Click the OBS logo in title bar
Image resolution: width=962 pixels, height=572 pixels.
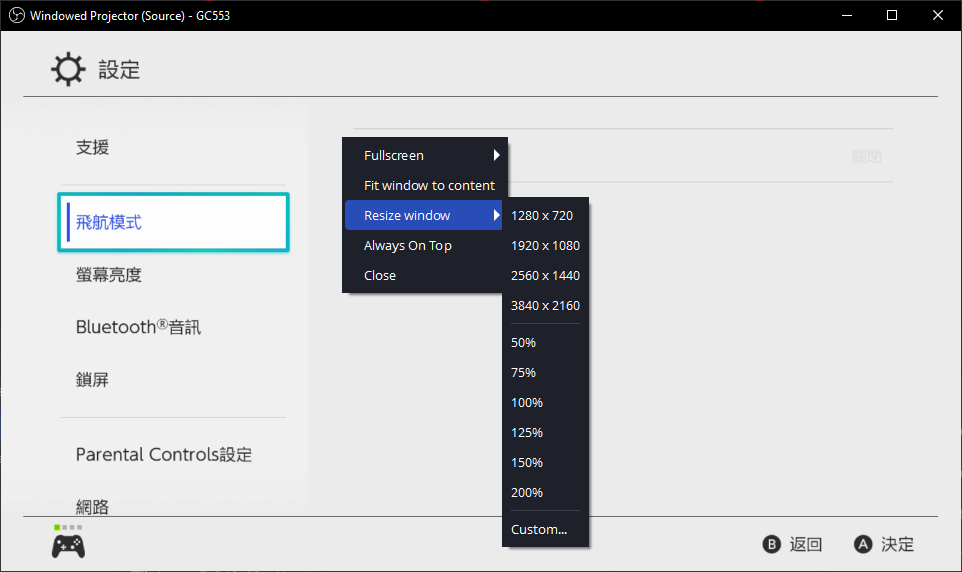click(x=17, y=15)
